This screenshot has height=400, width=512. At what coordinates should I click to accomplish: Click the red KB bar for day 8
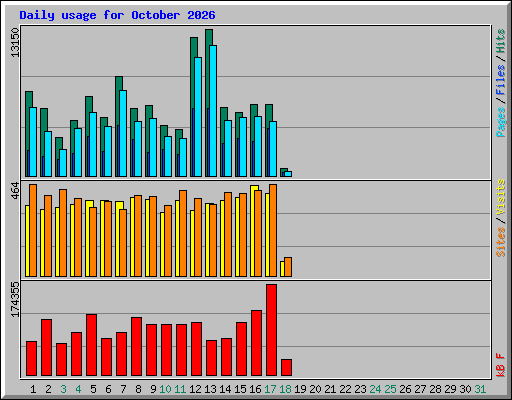coord(136,346)
